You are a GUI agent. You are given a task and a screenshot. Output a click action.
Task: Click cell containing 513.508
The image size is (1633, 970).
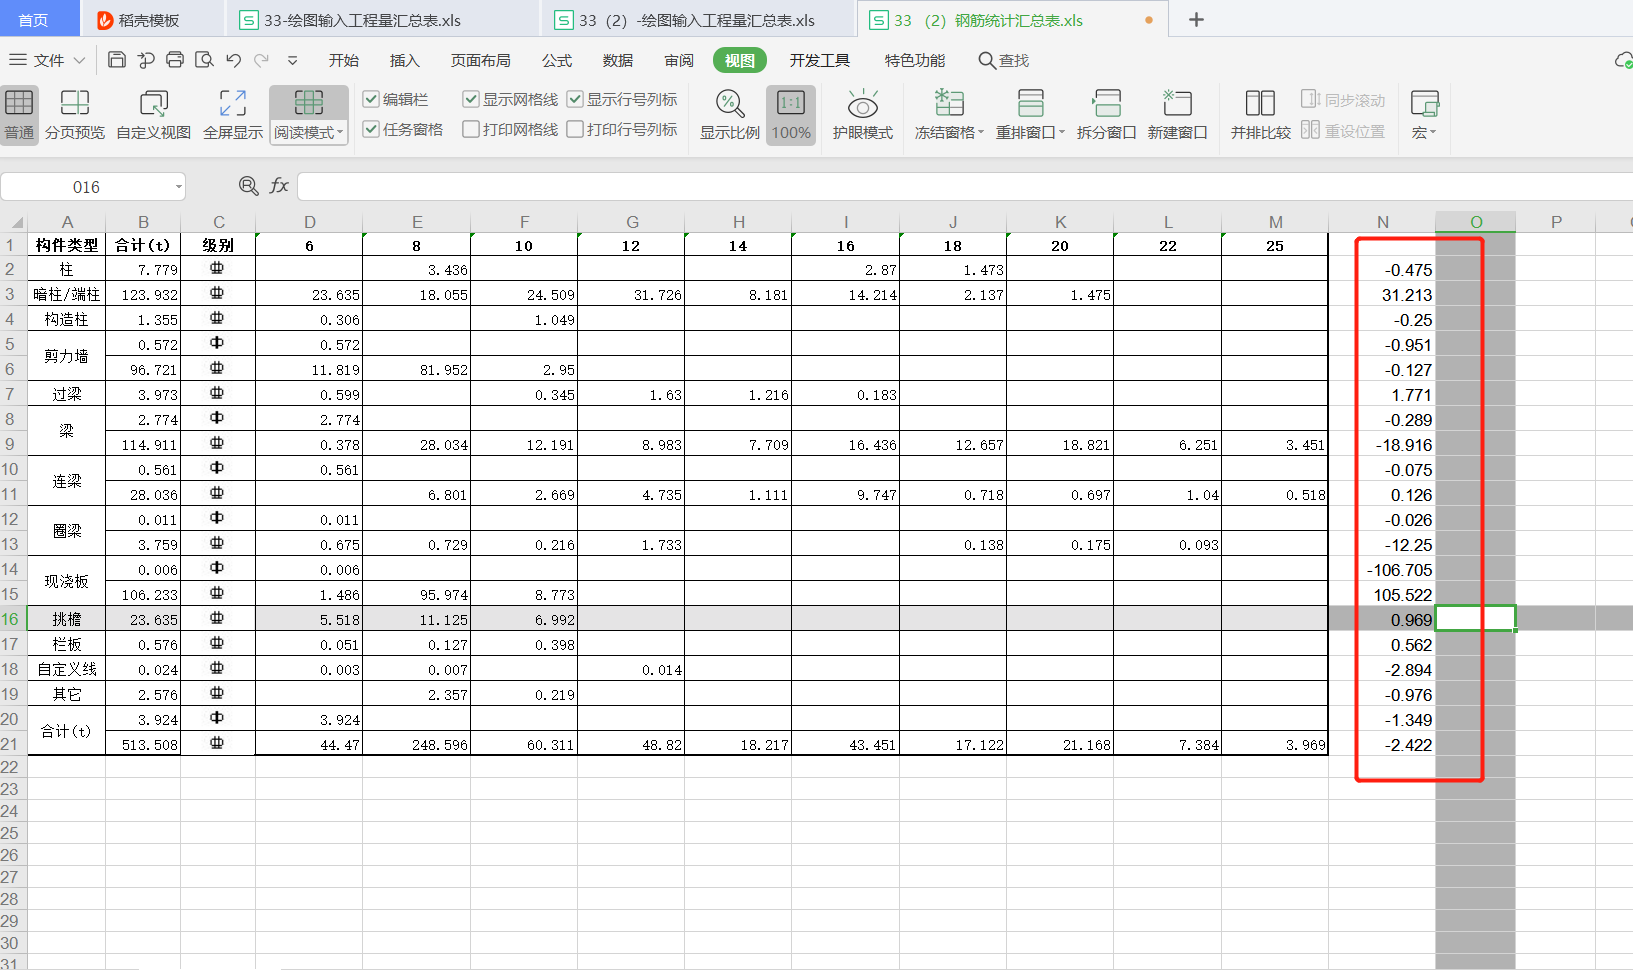coord(143,744)
